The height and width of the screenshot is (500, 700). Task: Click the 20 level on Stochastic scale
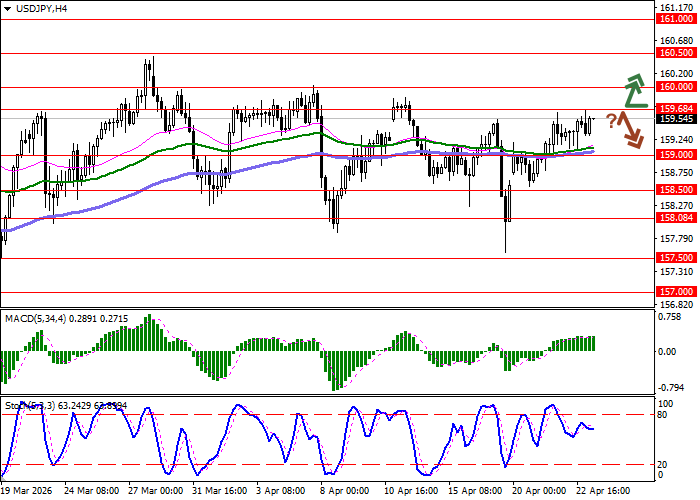click(662, 465)
